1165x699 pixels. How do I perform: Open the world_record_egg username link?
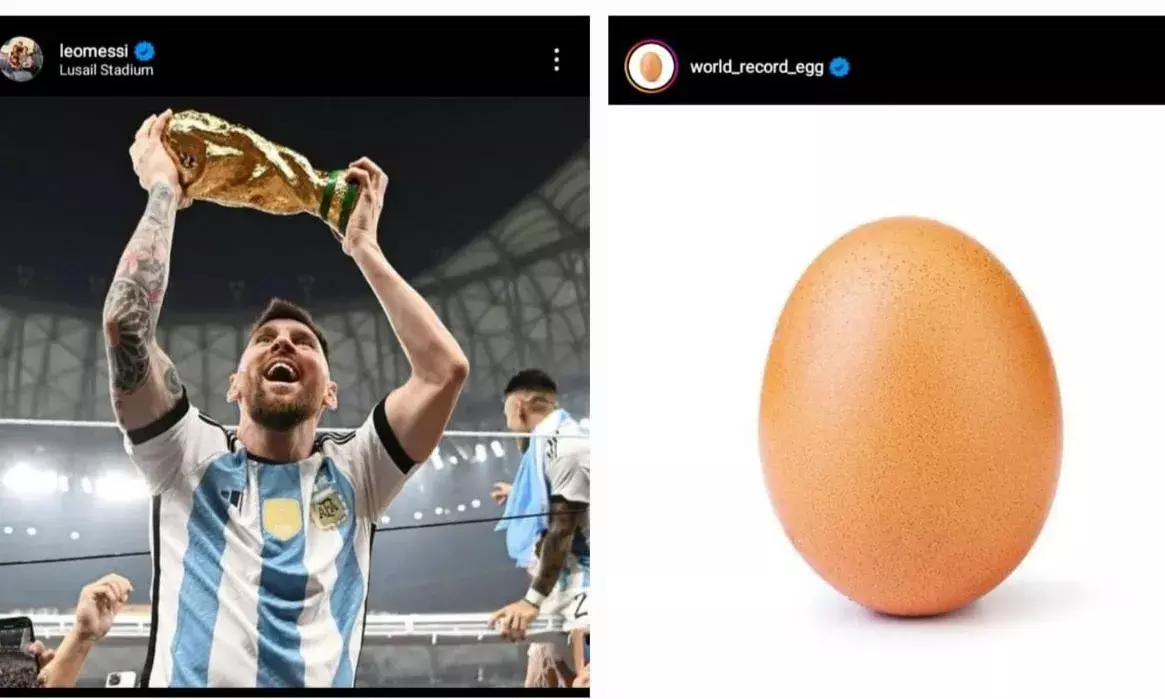pos(756,68)
